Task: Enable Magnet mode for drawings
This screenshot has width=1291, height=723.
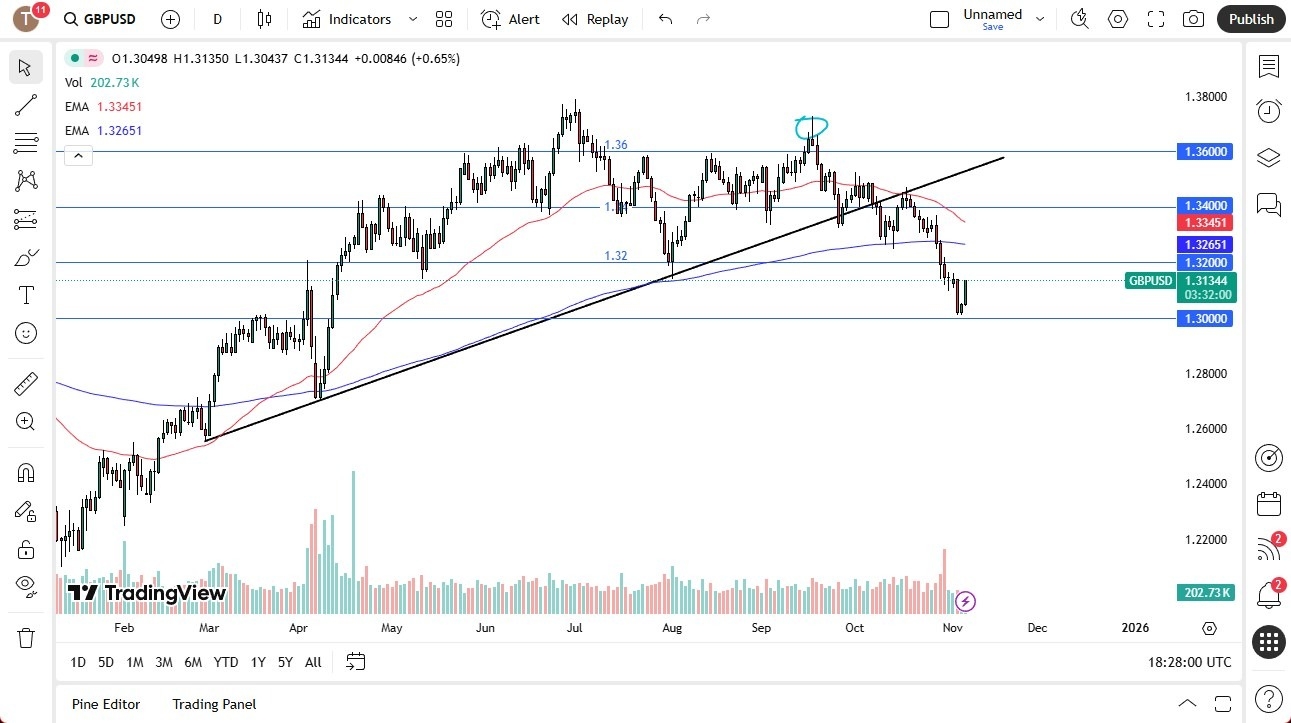Action: coord(26,472)
